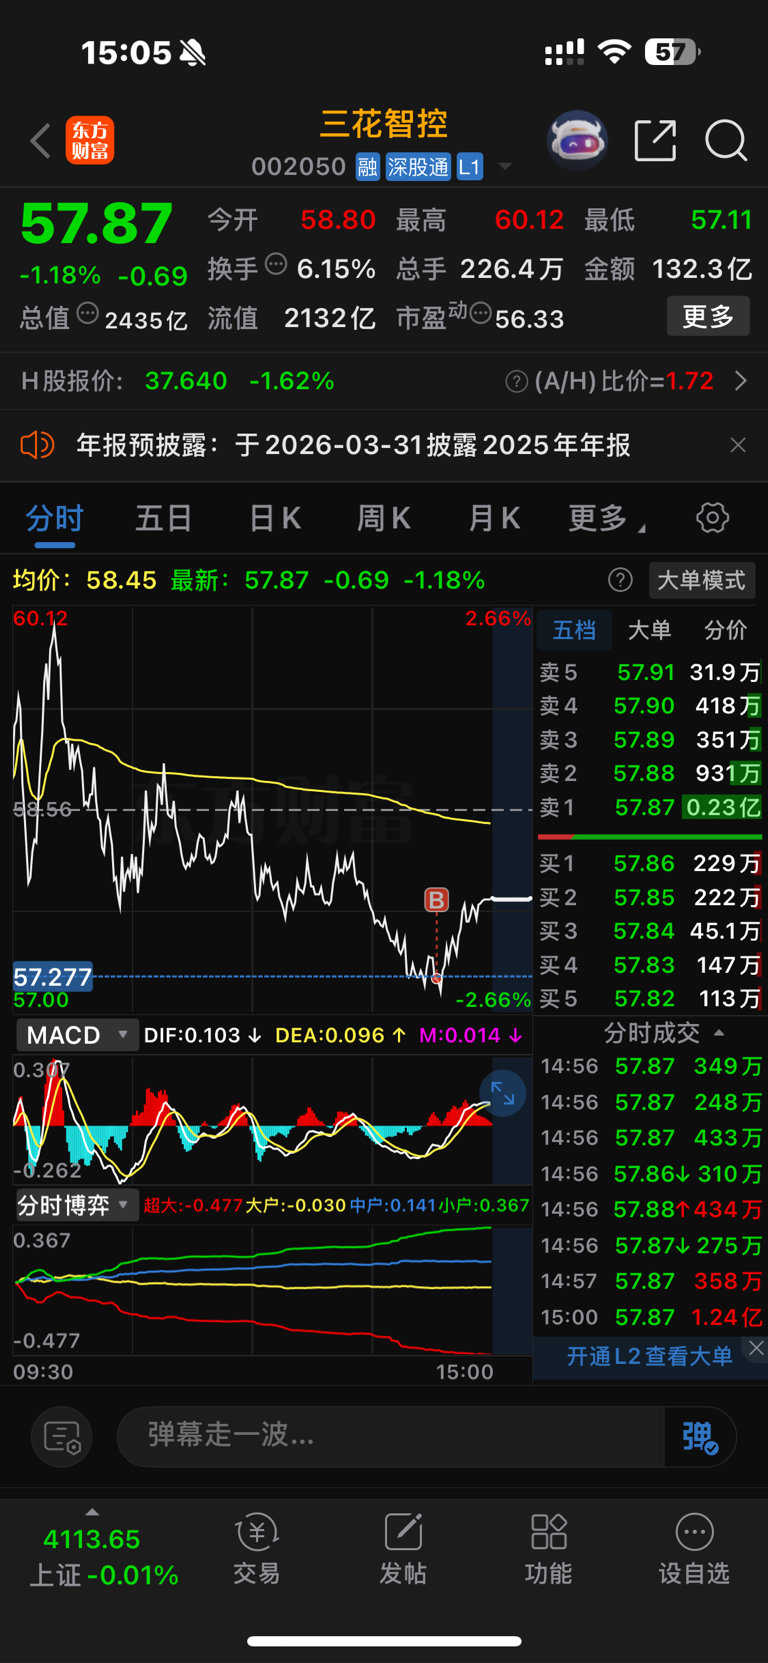Open 更多 quote details button
Image resolution: width=768 pixels, height=1663 pixels.
(x=708, y=317)
